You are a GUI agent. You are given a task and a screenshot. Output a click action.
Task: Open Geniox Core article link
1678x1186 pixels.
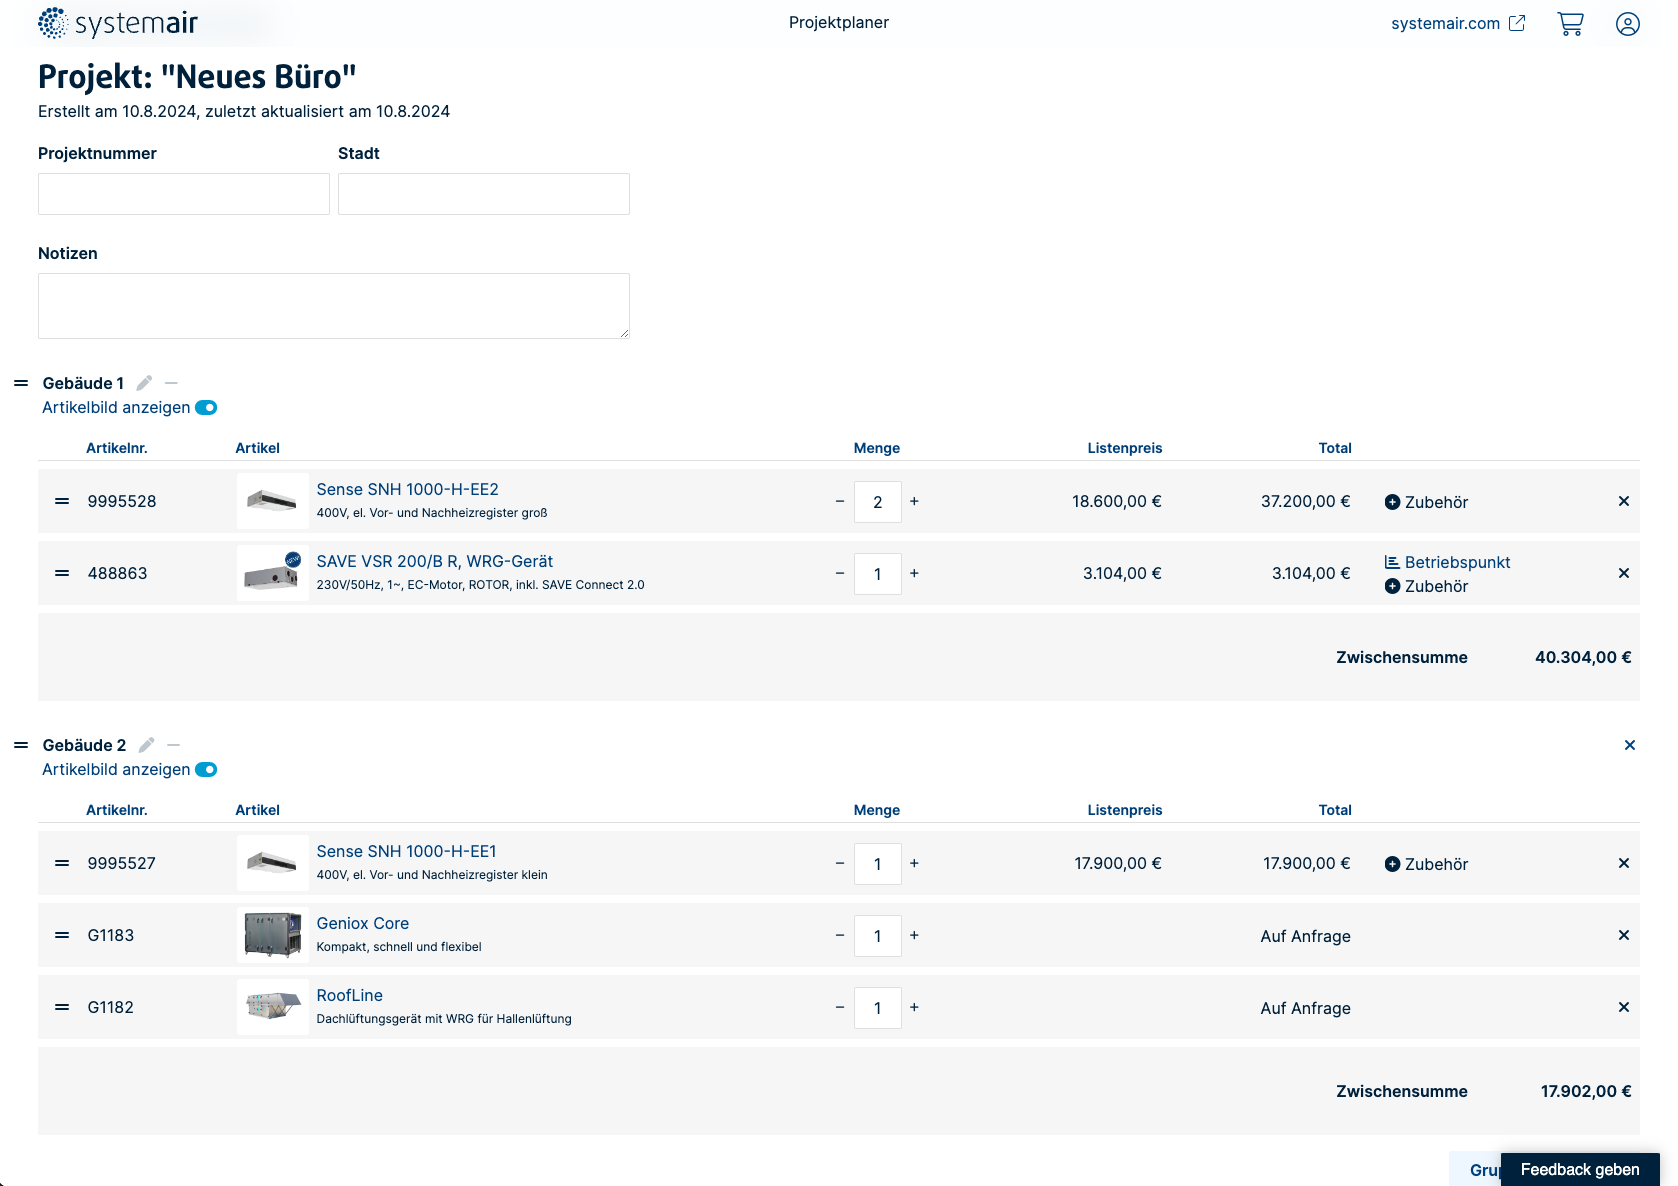coord(362,923)
